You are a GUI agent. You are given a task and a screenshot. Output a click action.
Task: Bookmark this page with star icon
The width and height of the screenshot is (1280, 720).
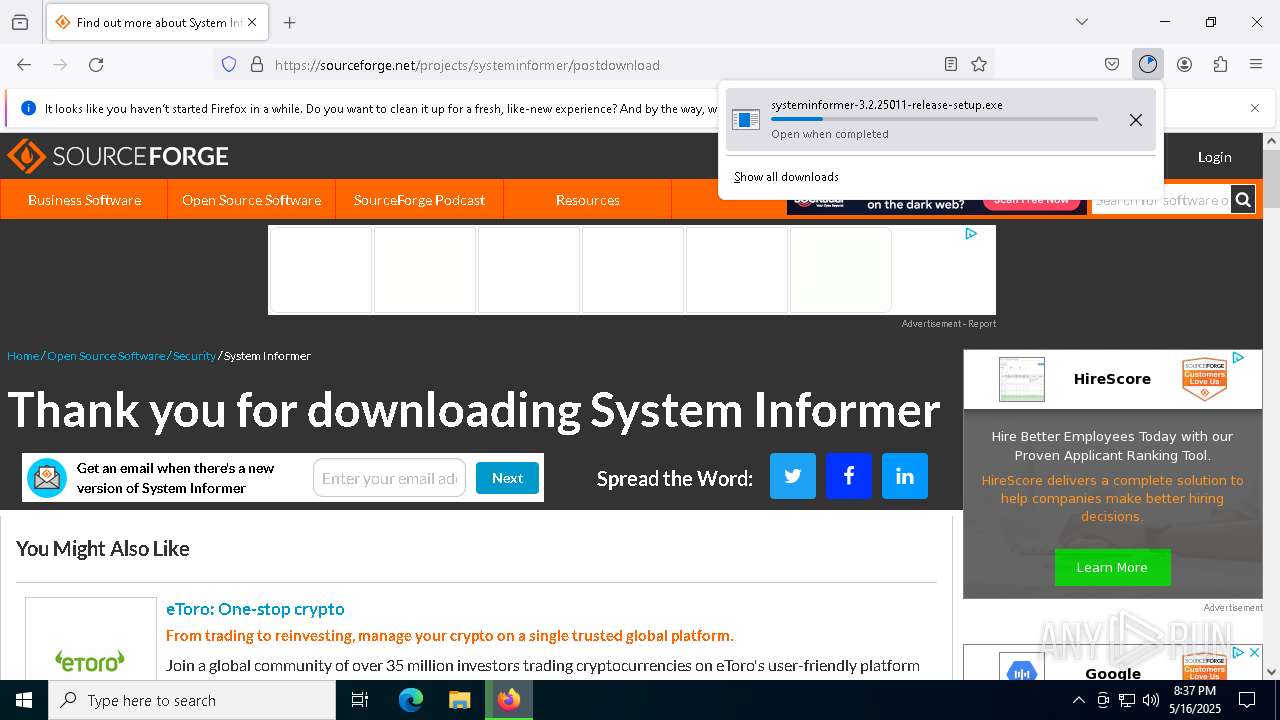coord(979,64)
